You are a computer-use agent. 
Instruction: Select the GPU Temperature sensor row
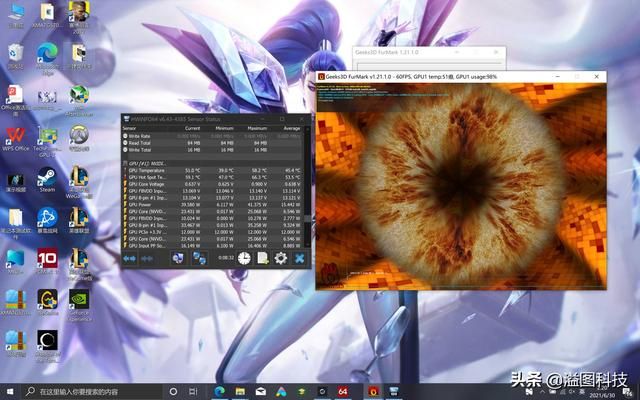[x=212, y=170]
